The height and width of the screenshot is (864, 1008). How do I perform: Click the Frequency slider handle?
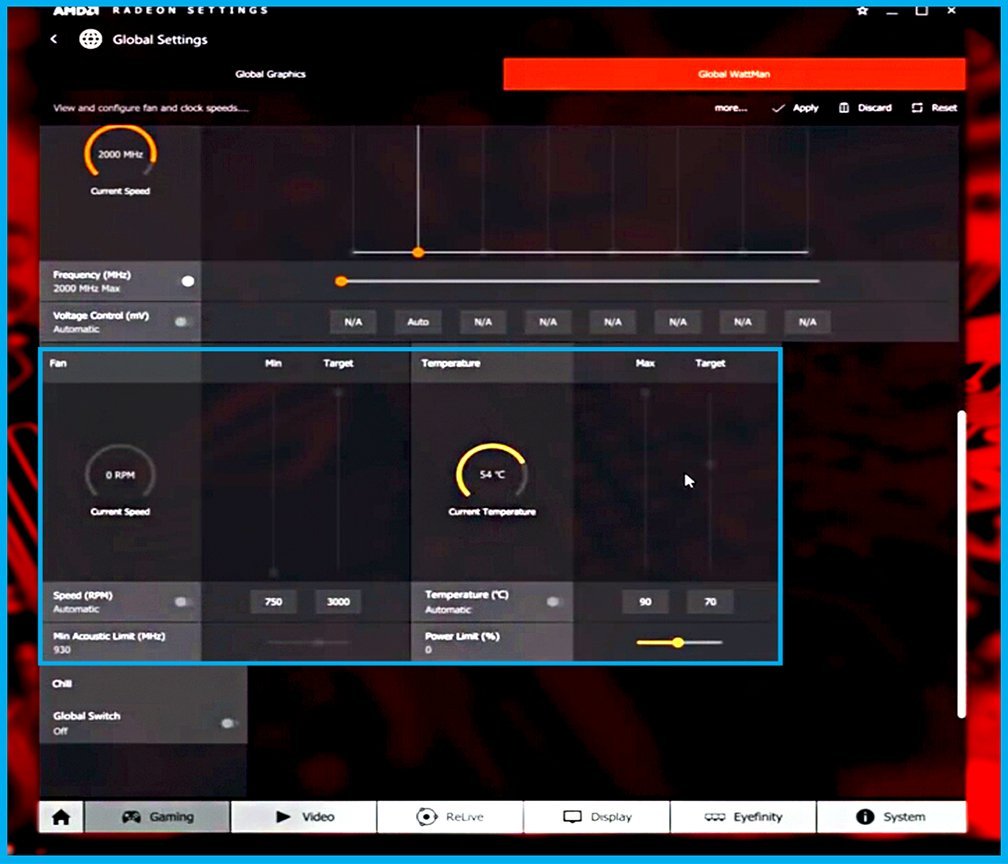[341, 281]
